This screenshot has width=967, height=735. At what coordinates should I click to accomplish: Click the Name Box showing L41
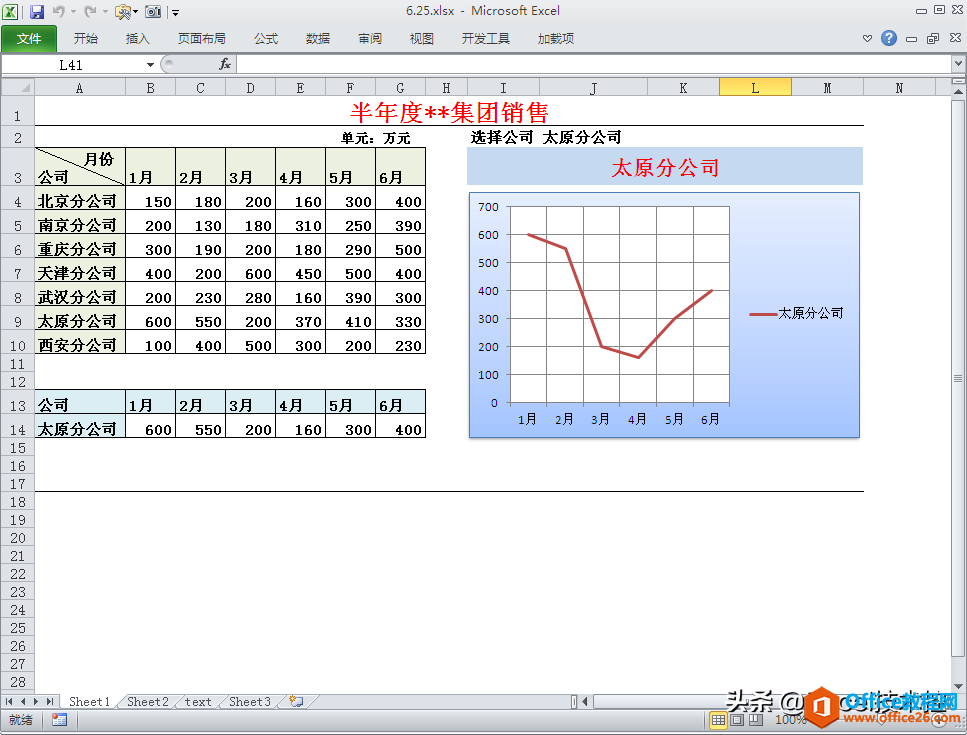click(x=72, y=65)
